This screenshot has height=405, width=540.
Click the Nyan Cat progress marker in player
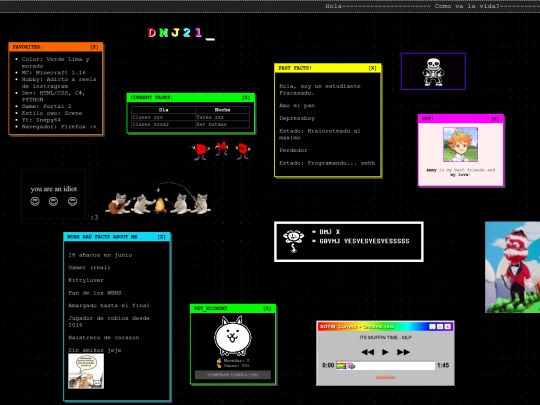coord(346,366)
